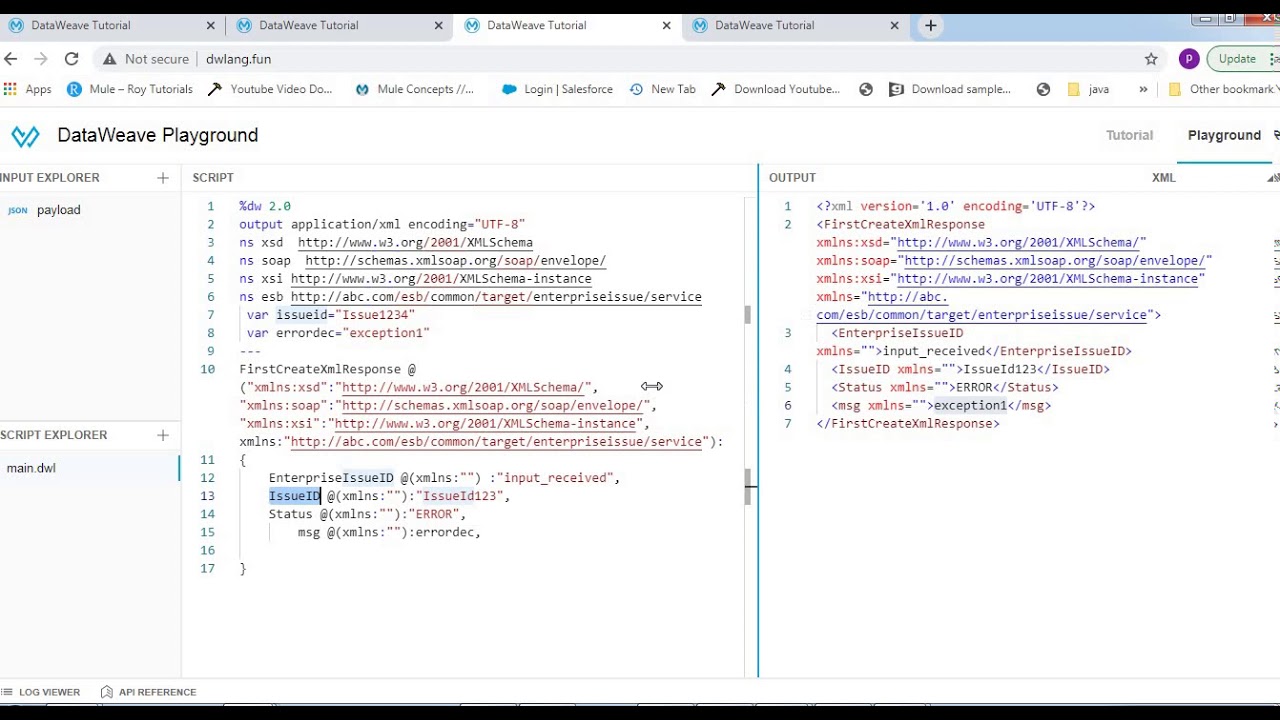
Task: Open the Other bookmarks folder
Action: point(1222,89)
